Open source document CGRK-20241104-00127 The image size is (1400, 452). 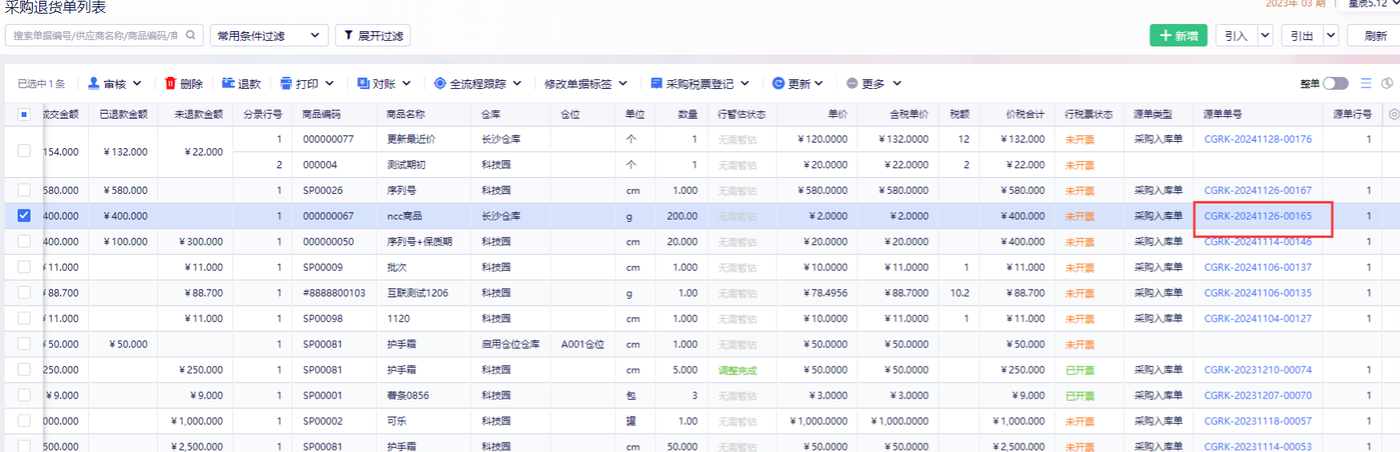[x=1257, y=318]
